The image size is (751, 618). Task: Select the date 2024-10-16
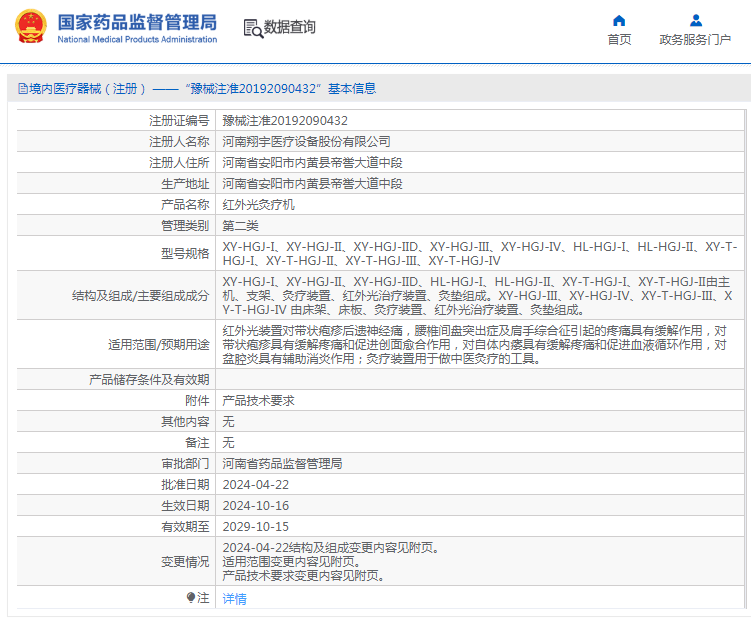click(x=256, y=506)
